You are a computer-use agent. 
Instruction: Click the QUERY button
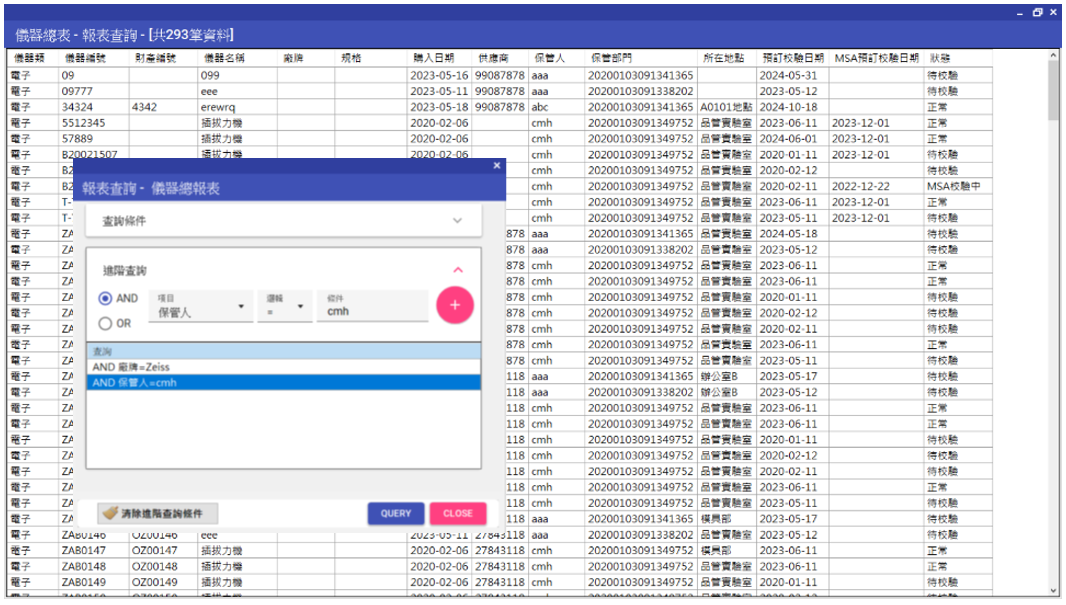point(396,513)
